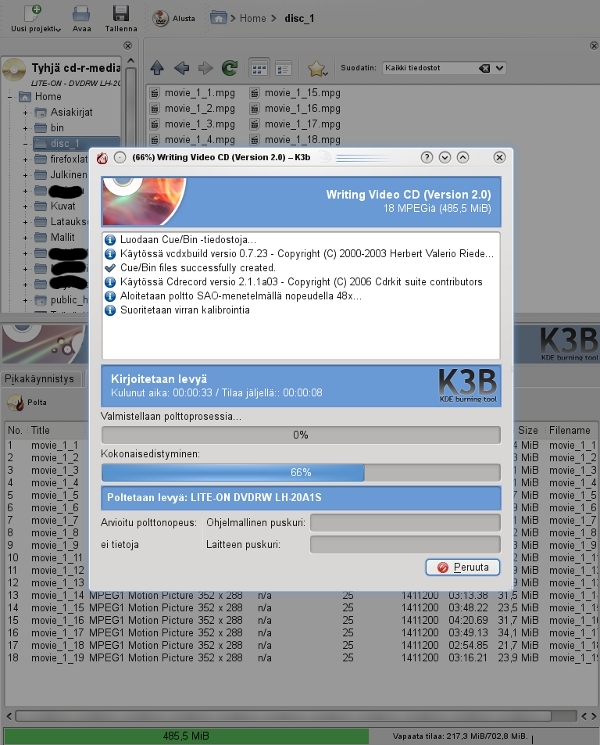Image resolution: width=600 pixels, height=745 pixels.
Task: Clear the Suodatin filter field
Action: (x=484, y=68)
